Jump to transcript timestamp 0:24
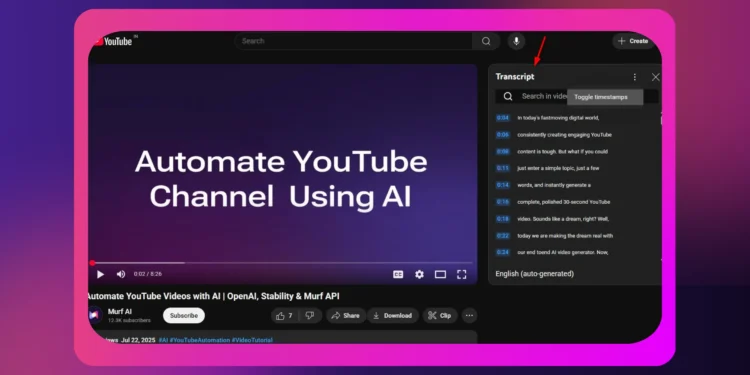750x375 pixels. (503, 252)
